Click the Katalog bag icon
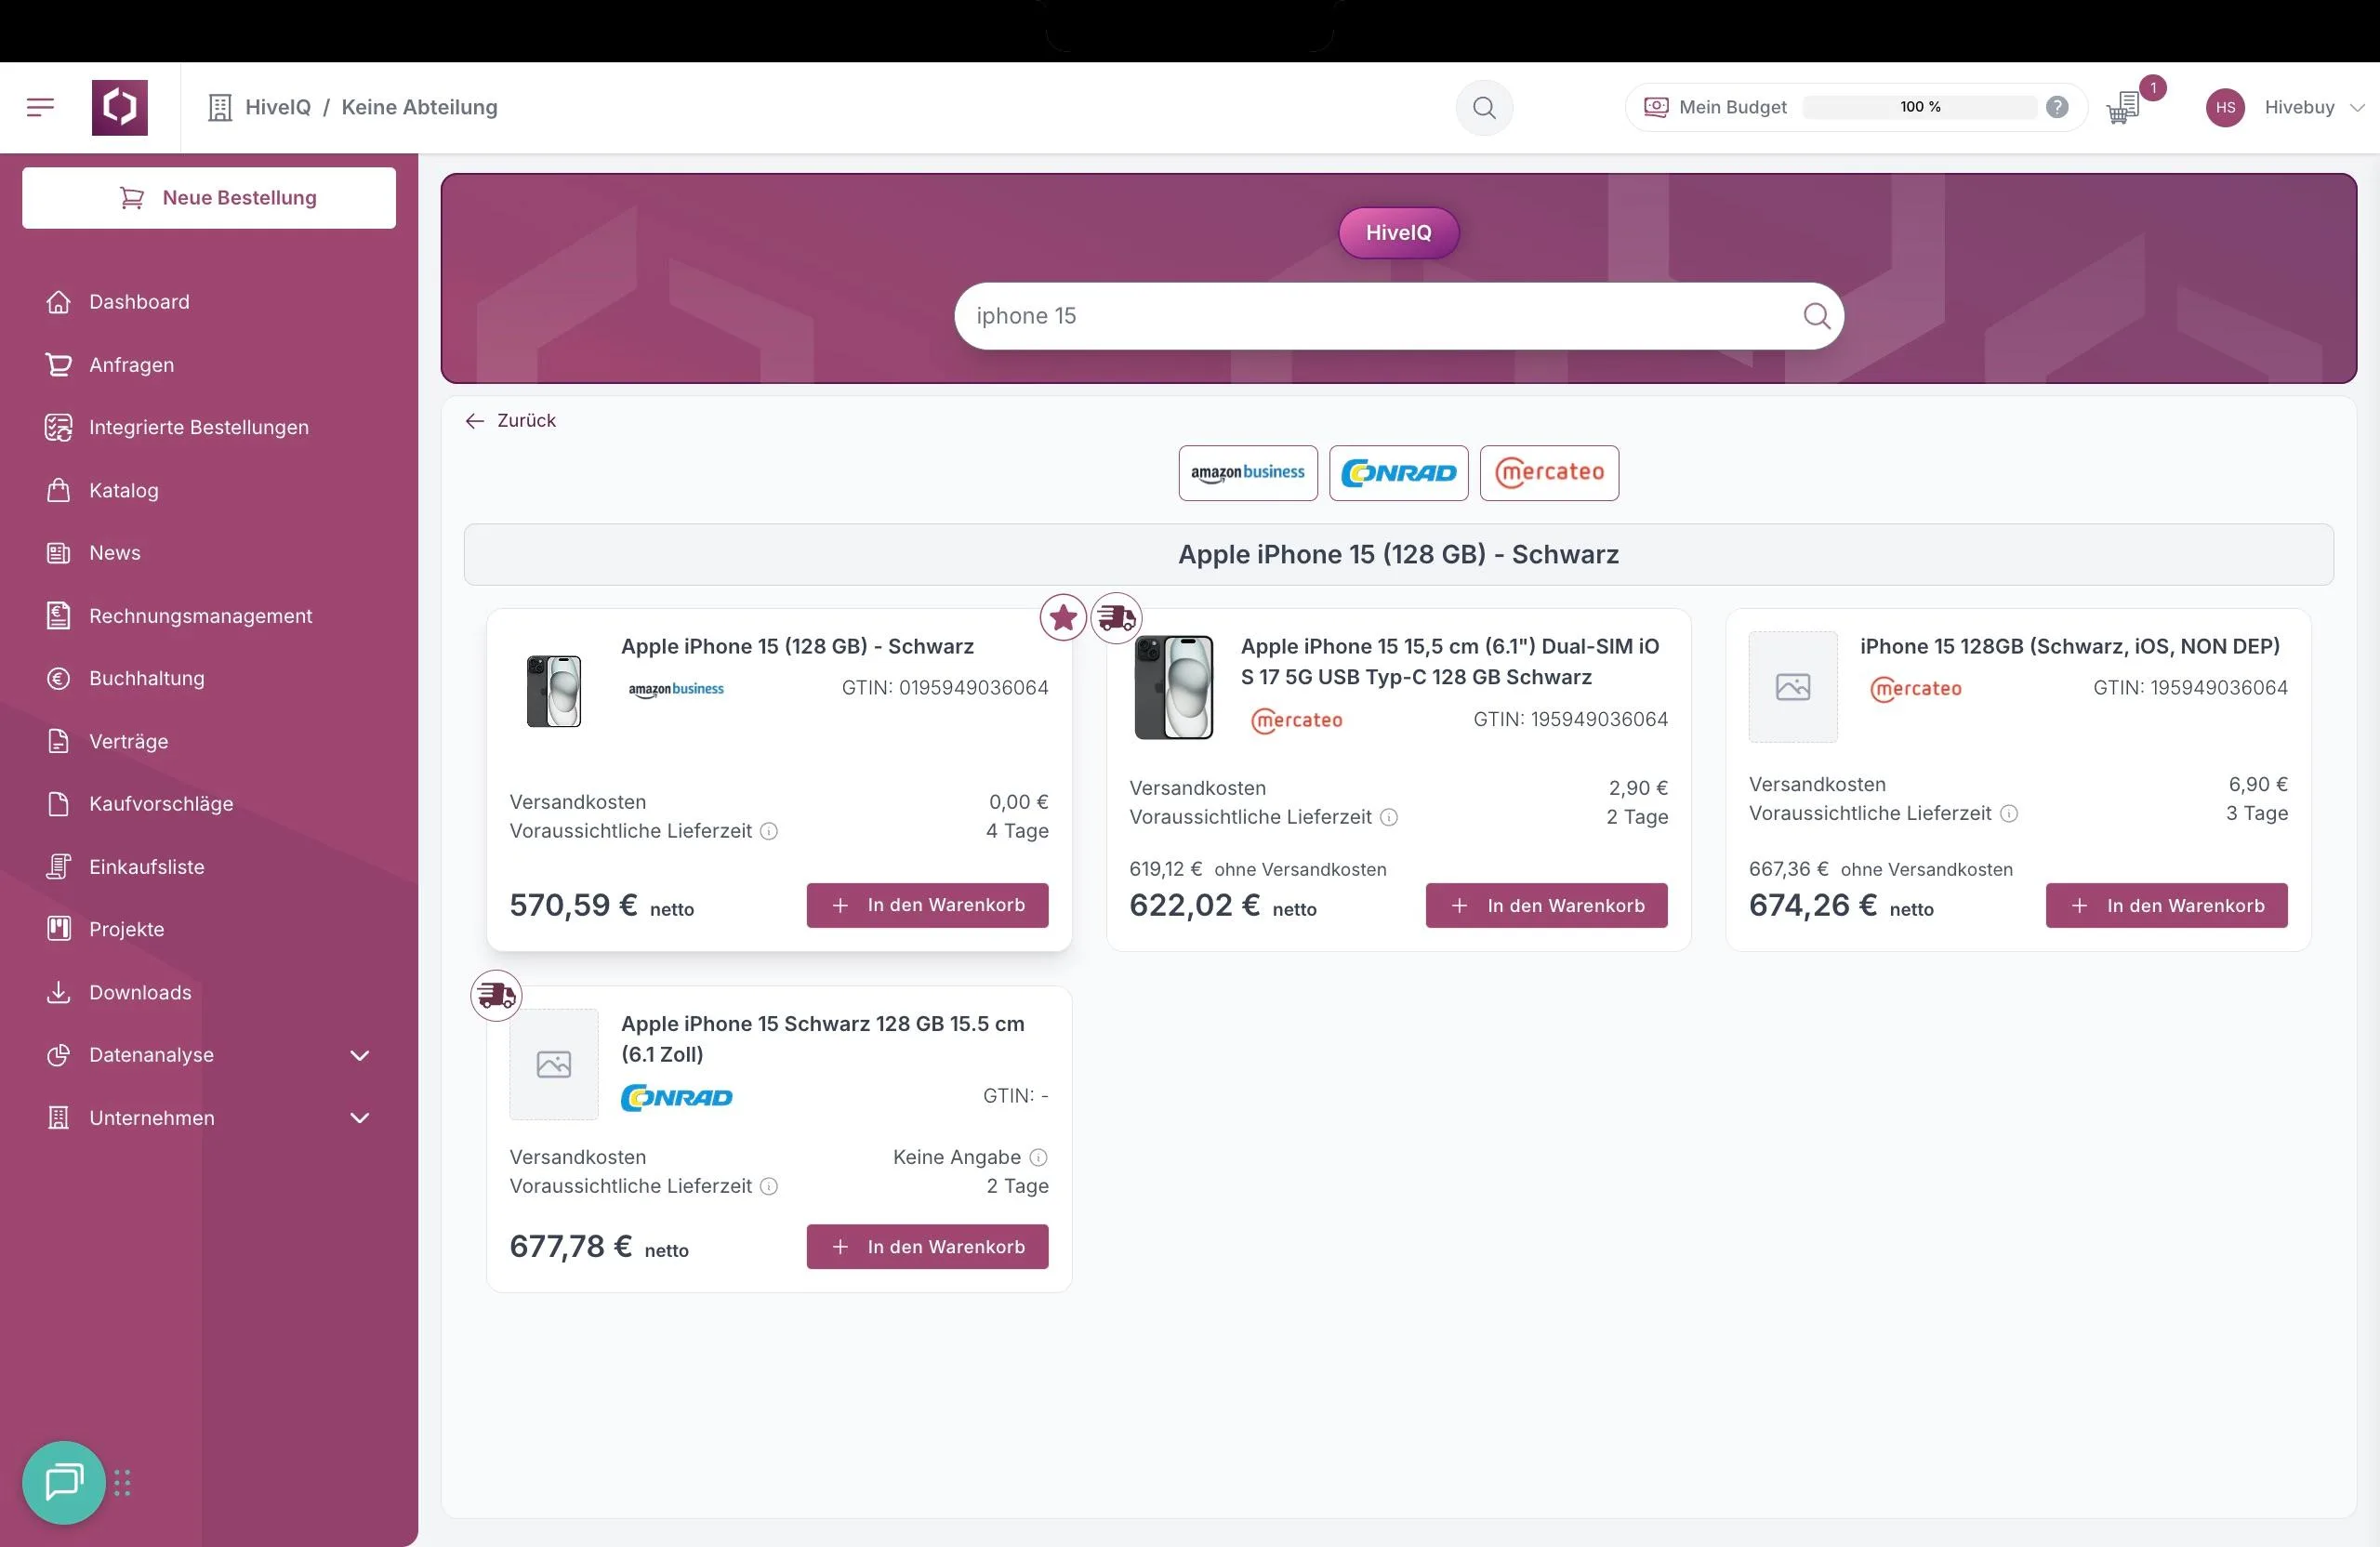 pos(59,490)
